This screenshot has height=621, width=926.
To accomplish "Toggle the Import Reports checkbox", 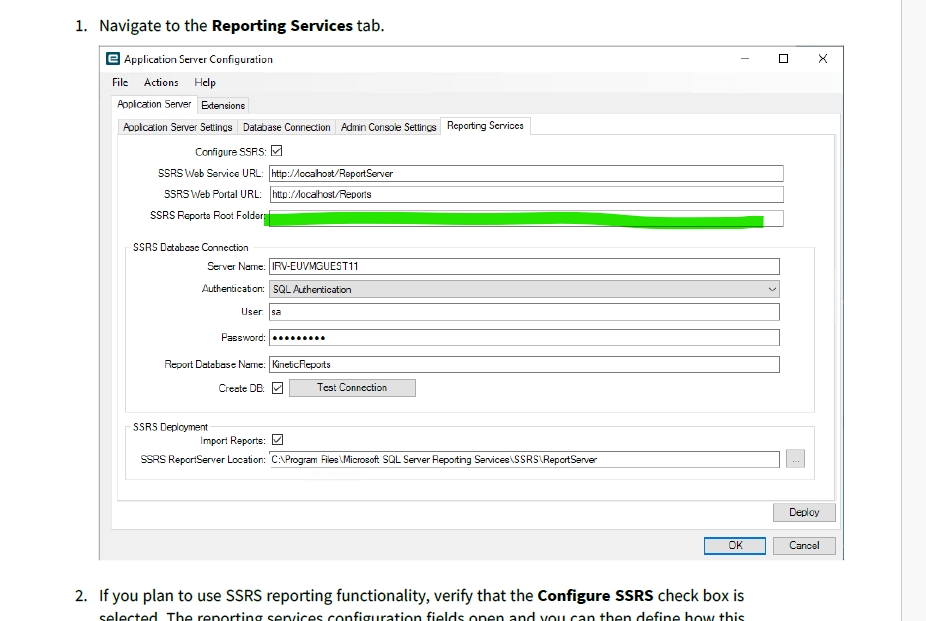I will coord(278,440).
